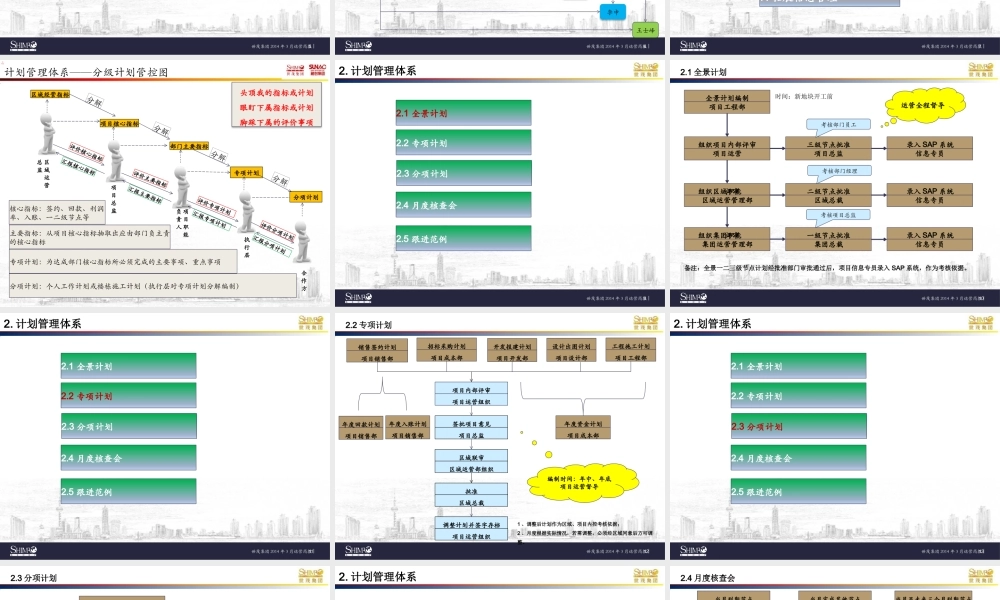Select the 三级节点批准 项目总监 box
The image size is (1000, 600).
coord(828,149)
